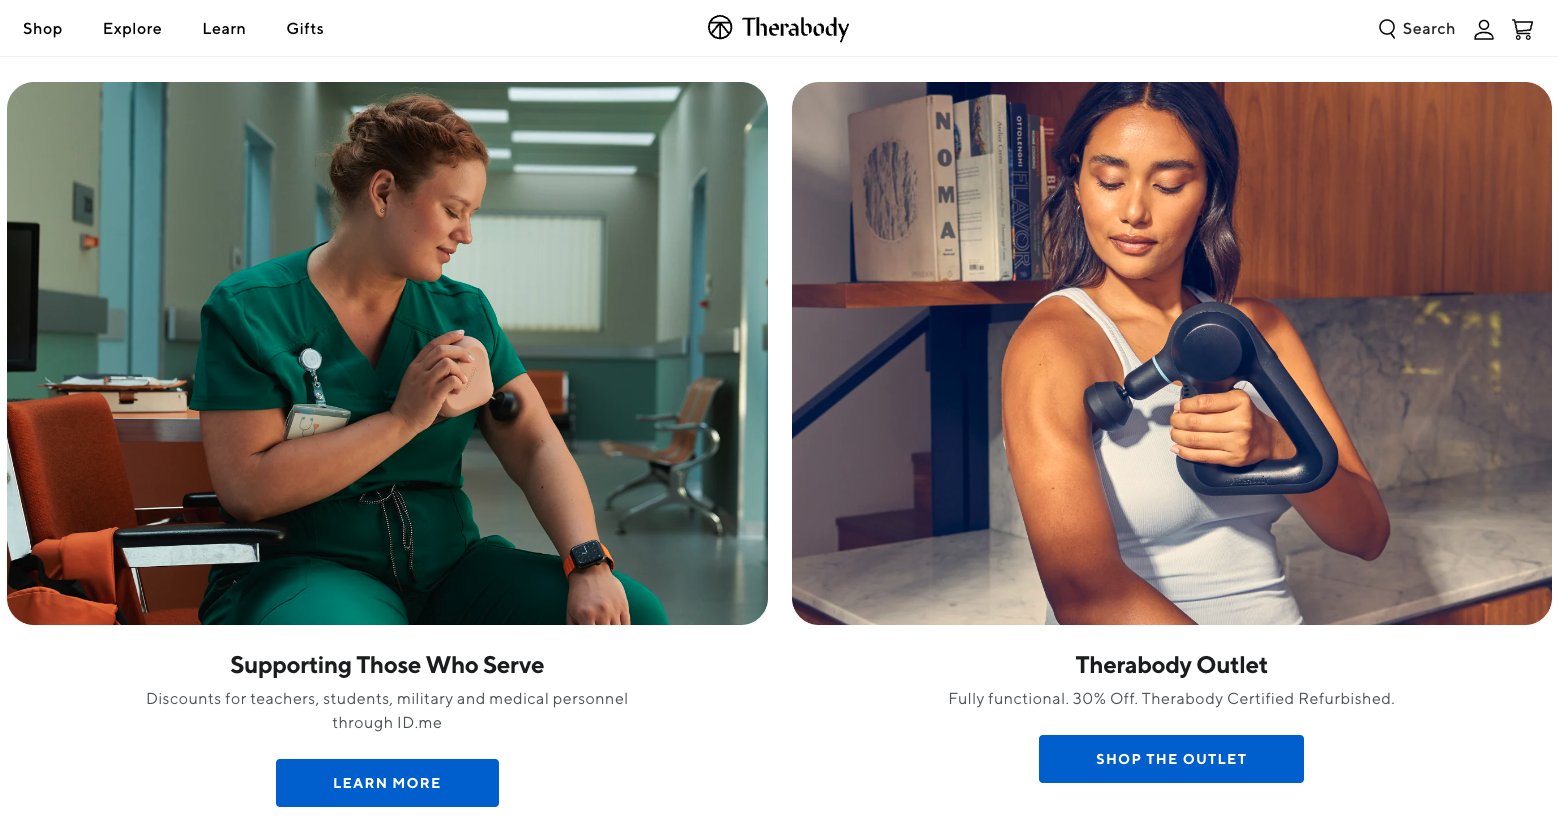Click the Therabody wordmark text
1558x816 pixels.
tap(795, 28)
